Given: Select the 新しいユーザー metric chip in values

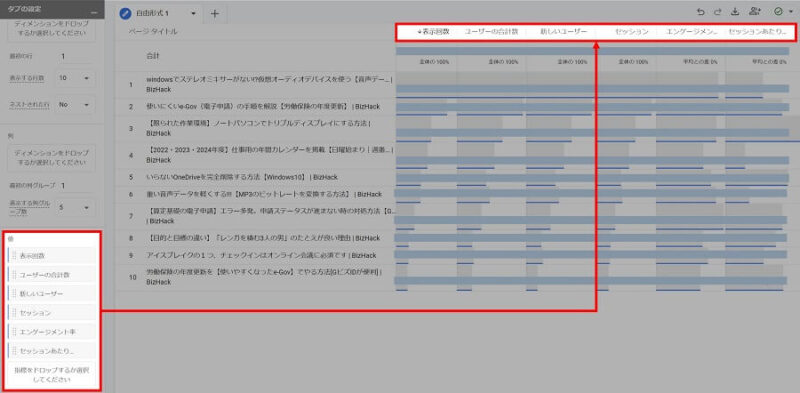Looking at the screenshot, I should [52, 294].
